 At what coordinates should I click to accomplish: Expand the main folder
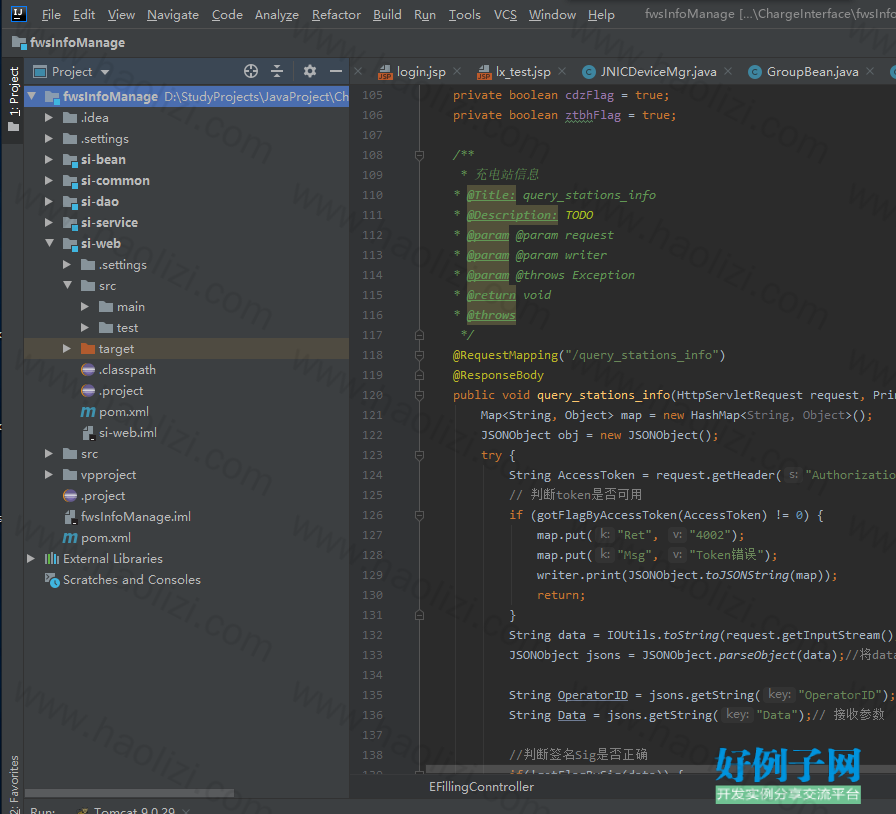[x=85, y=306]
